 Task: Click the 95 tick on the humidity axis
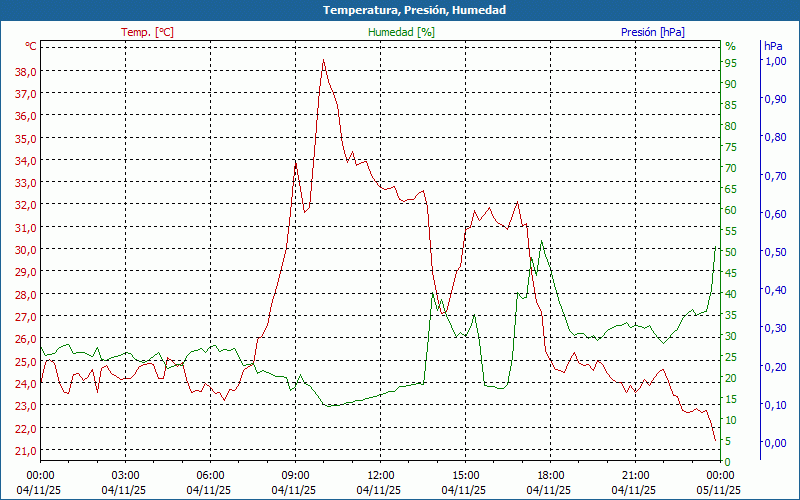[x=730, y=63]
